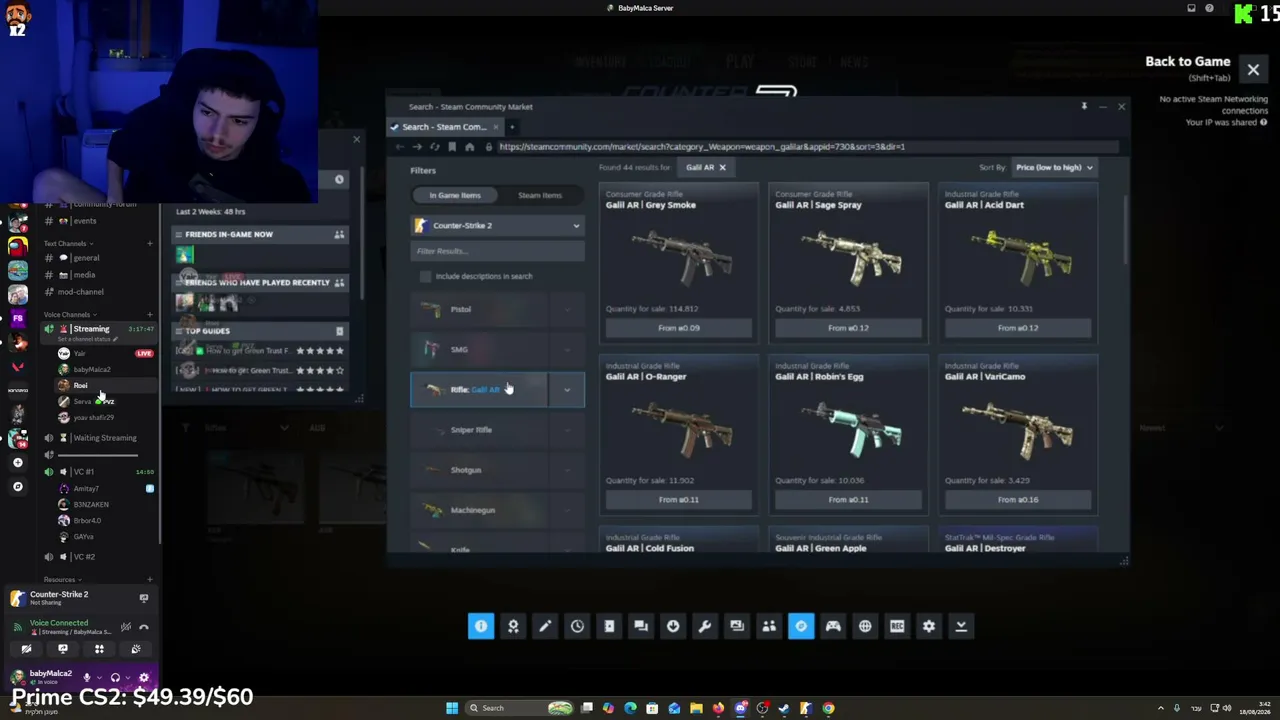Expand the Rifle filter chevron
The height and width of the screenshot is (720, 1280).
[567, 390]
